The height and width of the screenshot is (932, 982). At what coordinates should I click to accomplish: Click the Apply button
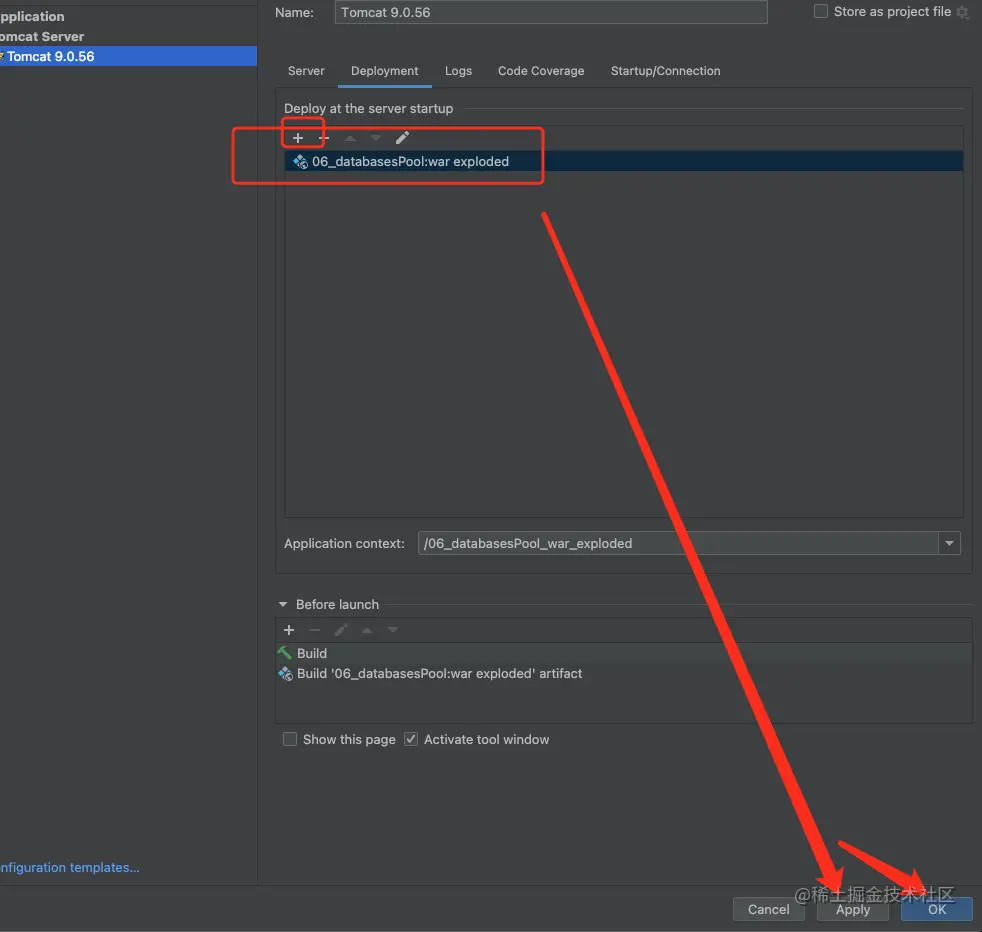tap(853, 909)
